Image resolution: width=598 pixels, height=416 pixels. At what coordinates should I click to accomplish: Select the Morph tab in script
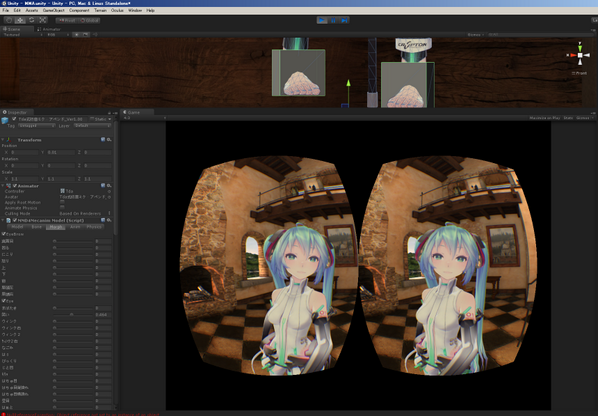[x=56, y=227]
